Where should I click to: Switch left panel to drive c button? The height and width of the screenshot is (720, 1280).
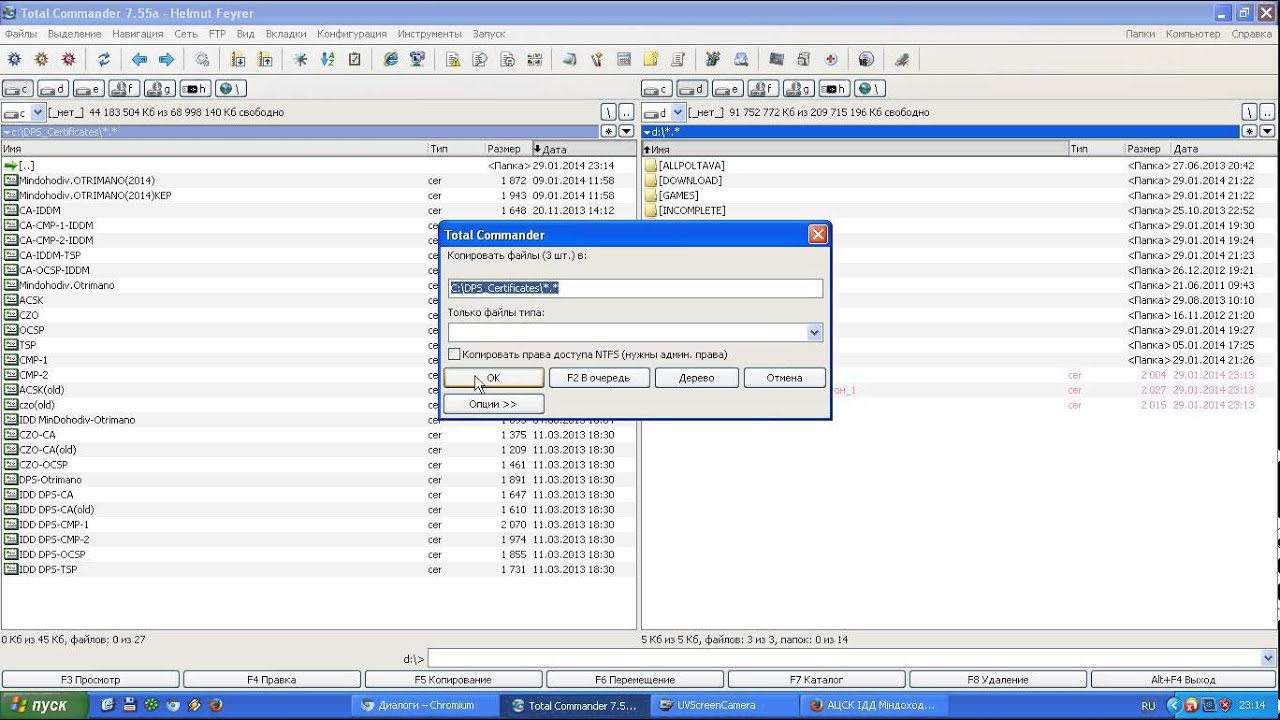coord(18,89)
